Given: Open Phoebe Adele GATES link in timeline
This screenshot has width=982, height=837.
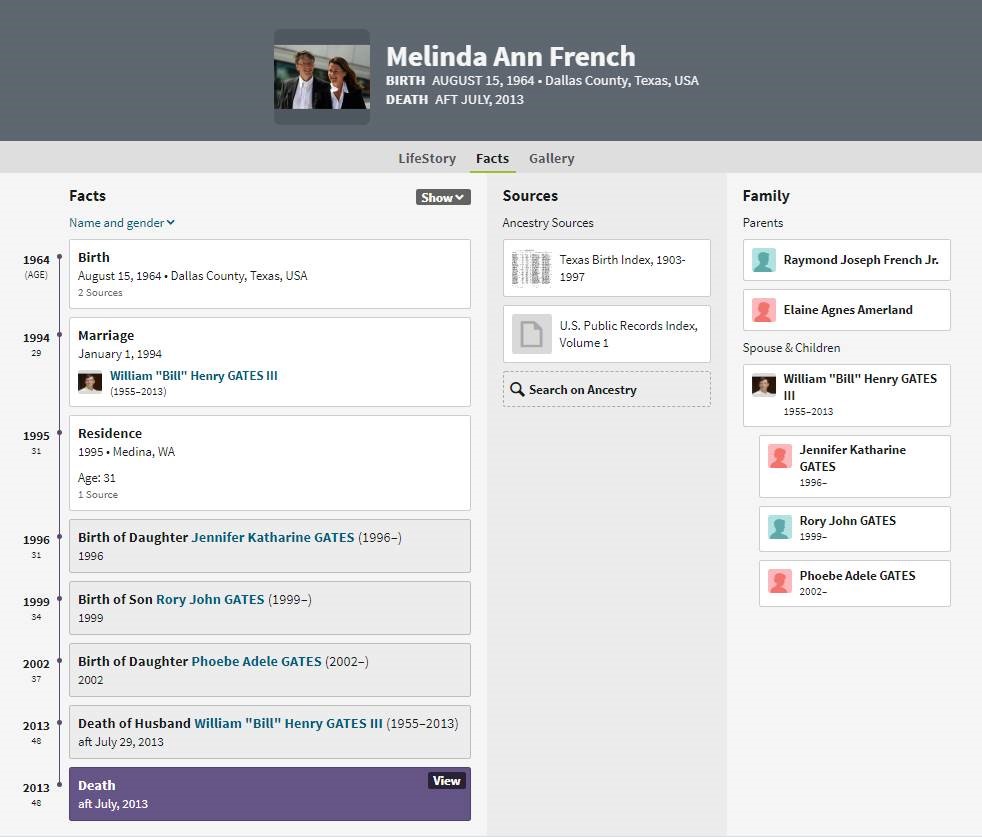Looking at the screenshot, I should 256,661.
